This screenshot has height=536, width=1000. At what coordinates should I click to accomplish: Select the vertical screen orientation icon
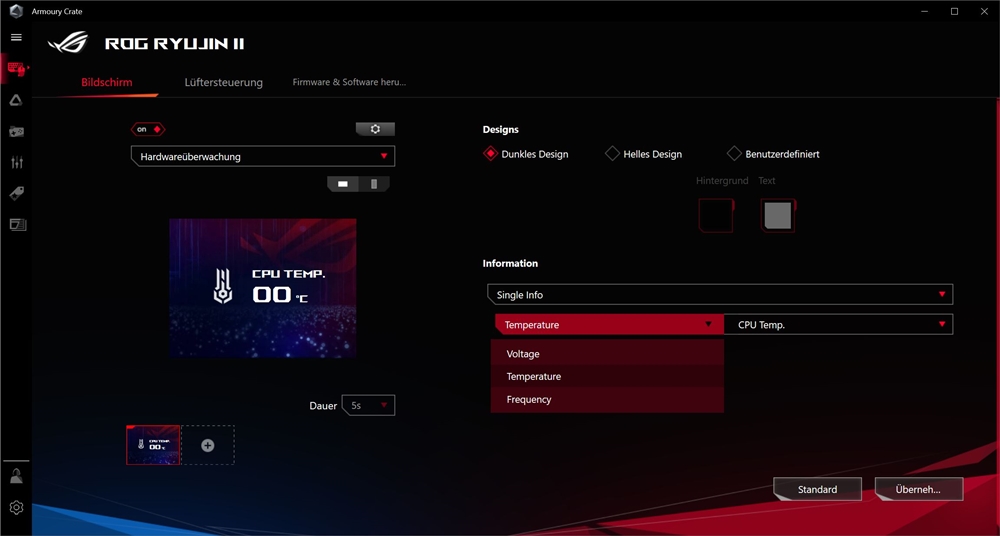[x=374, y=184]
